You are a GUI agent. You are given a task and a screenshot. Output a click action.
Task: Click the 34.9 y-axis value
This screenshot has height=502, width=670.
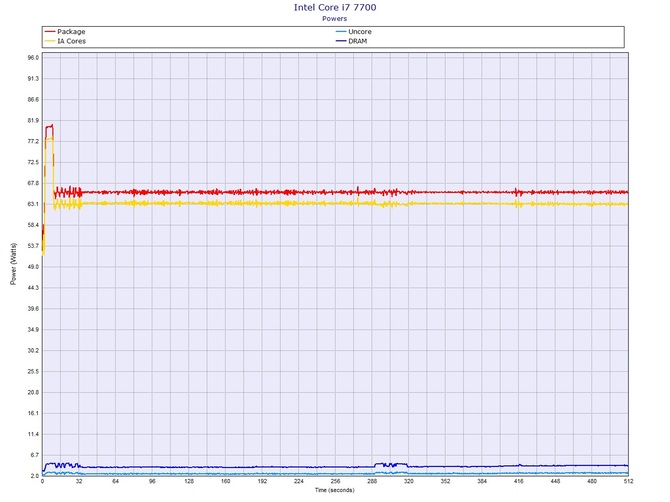tap(33, 330)
